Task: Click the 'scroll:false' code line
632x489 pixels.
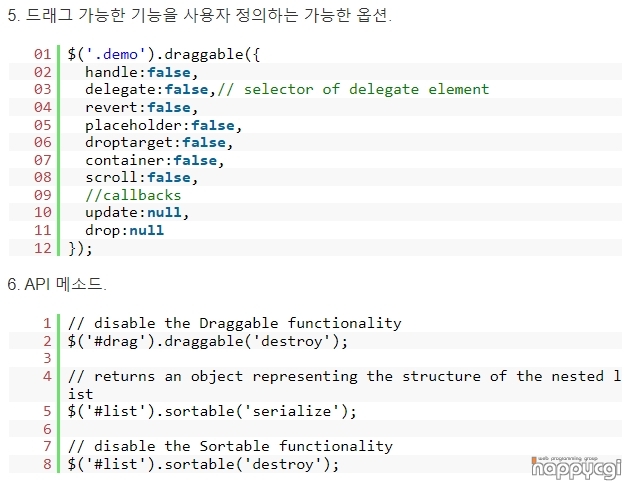Action: (141, 177)
